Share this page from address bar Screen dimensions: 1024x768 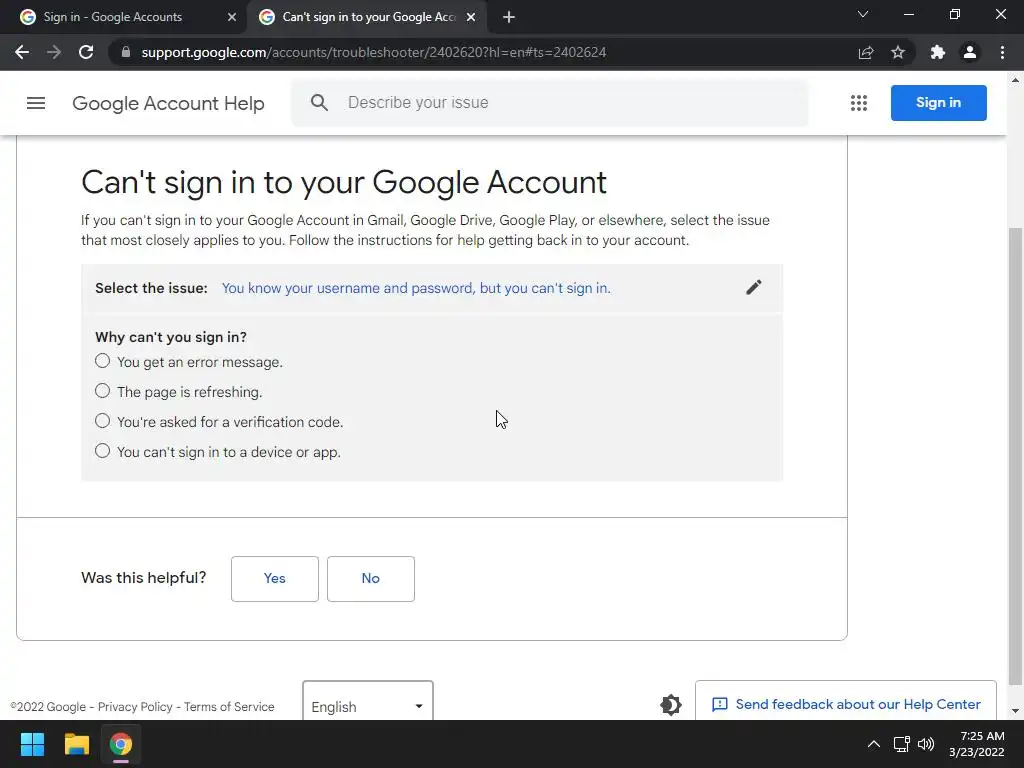pyautogui.click(x=865, y=52)
